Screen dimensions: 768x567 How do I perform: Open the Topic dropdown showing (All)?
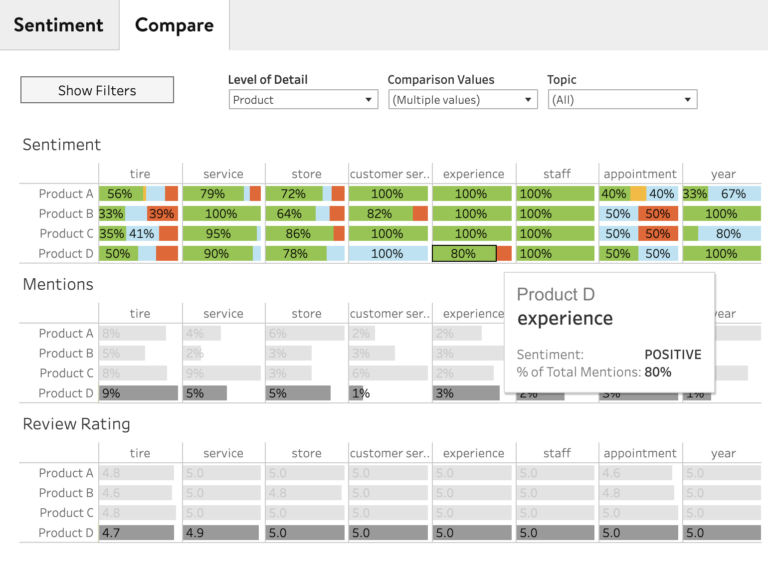pos(622,100)
